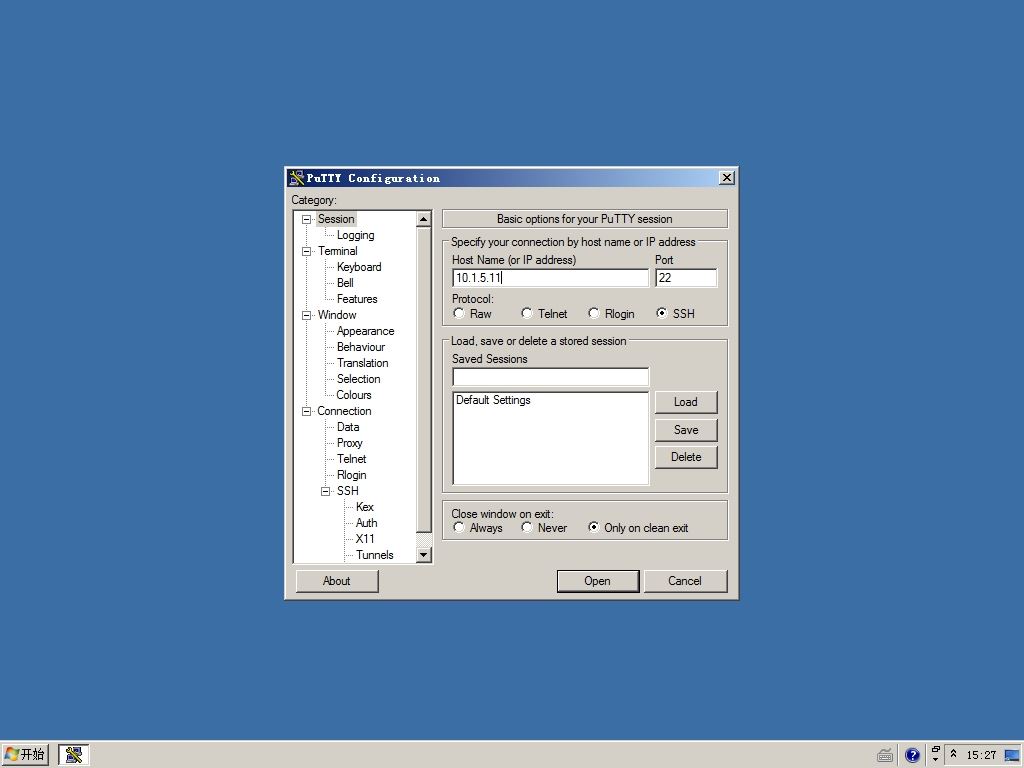Open the Translation category
This screenshot has height=768, width=1024.
click(362, 363)
